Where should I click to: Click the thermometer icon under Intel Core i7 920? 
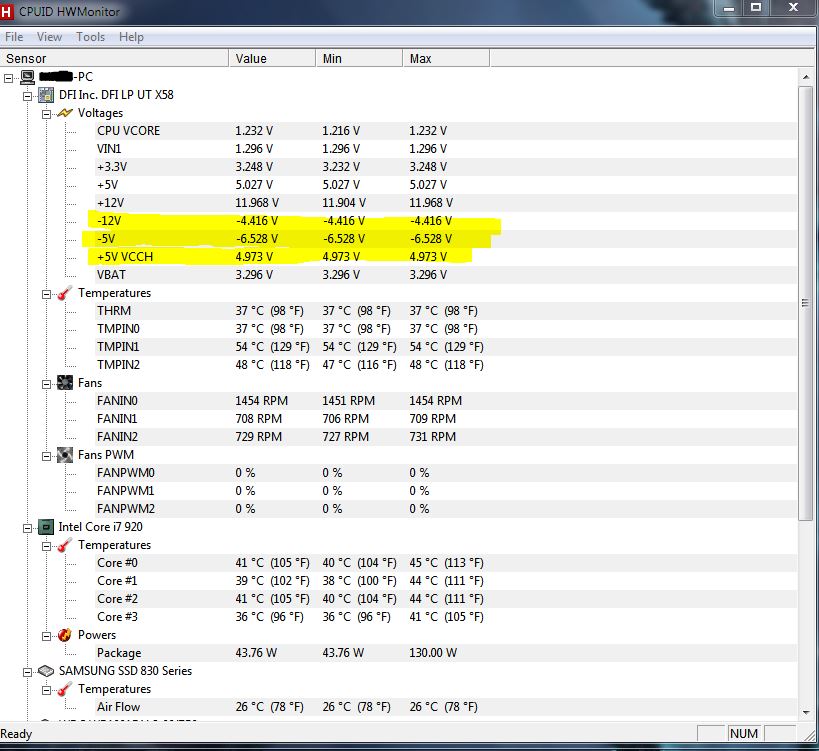(64, 545)
